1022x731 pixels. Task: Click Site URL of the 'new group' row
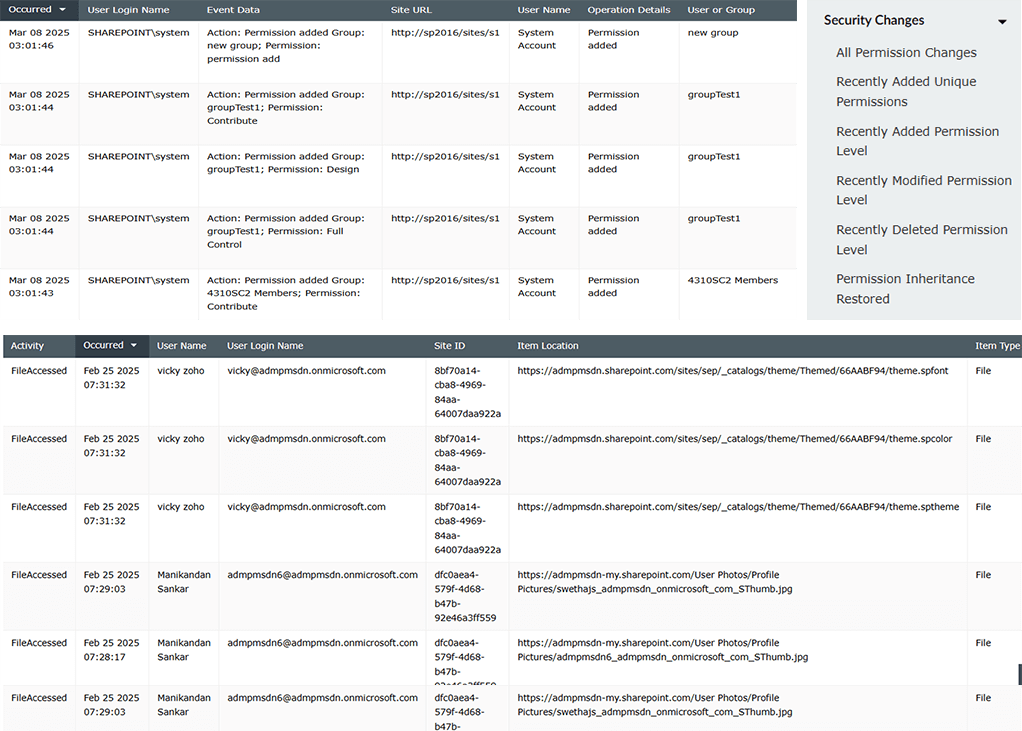[x=445, y=33]
